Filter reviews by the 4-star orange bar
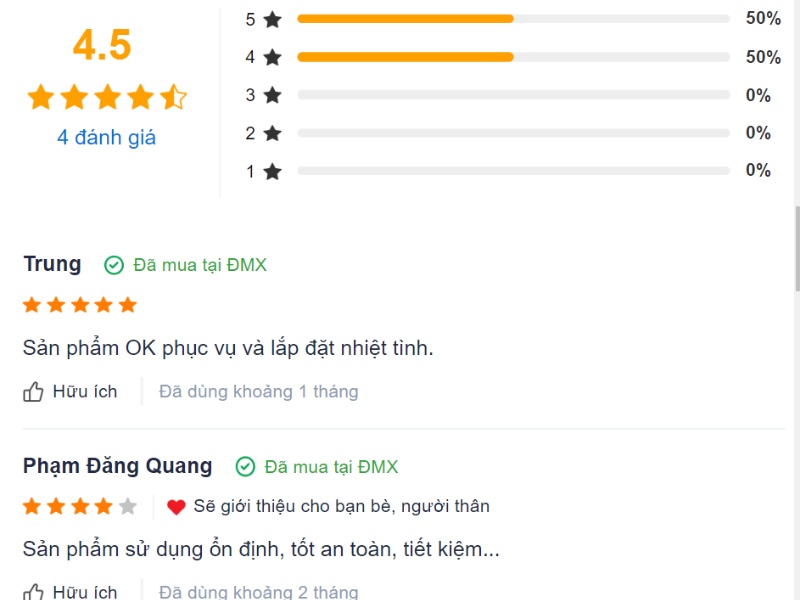 click(513, 57)
